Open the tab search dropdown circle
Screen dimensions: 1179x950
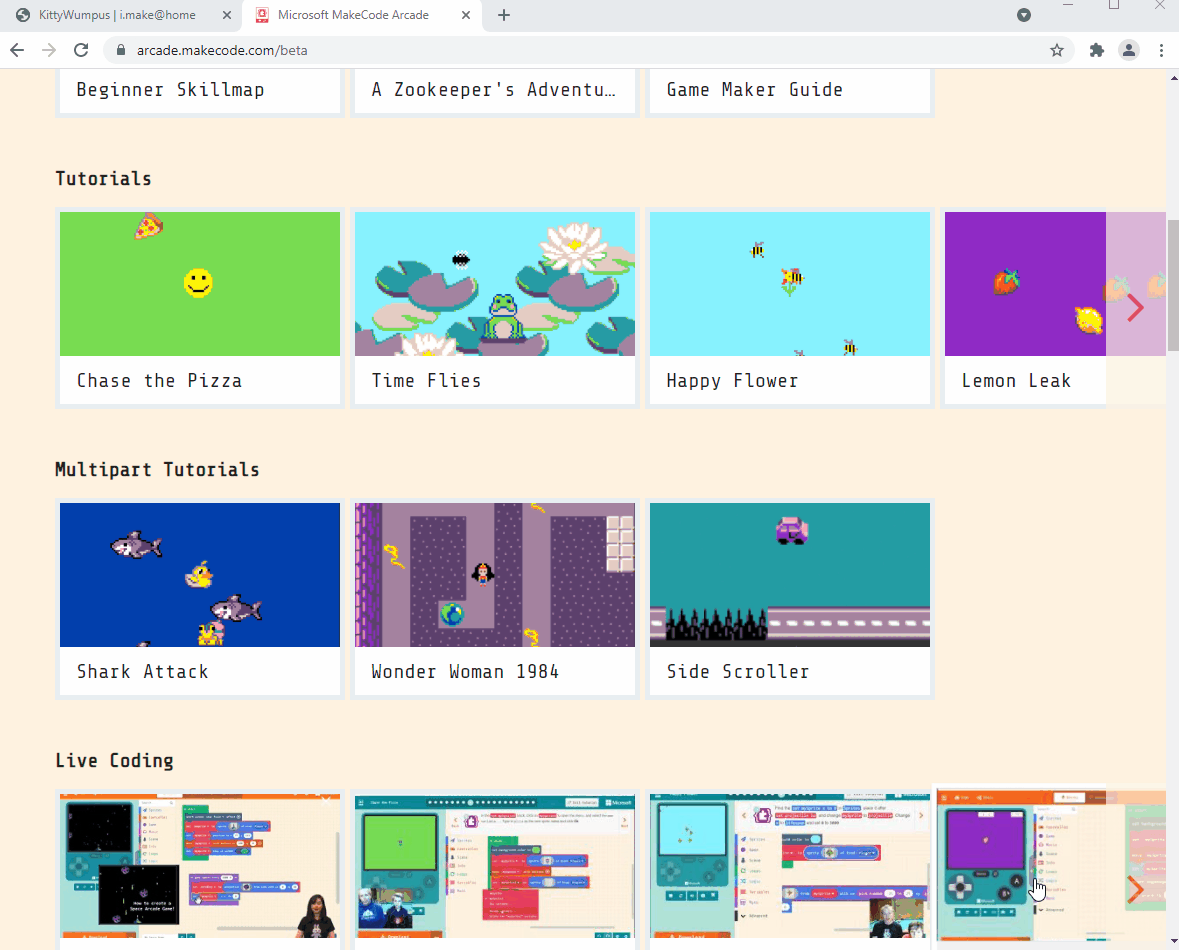tap(1023, 15)
